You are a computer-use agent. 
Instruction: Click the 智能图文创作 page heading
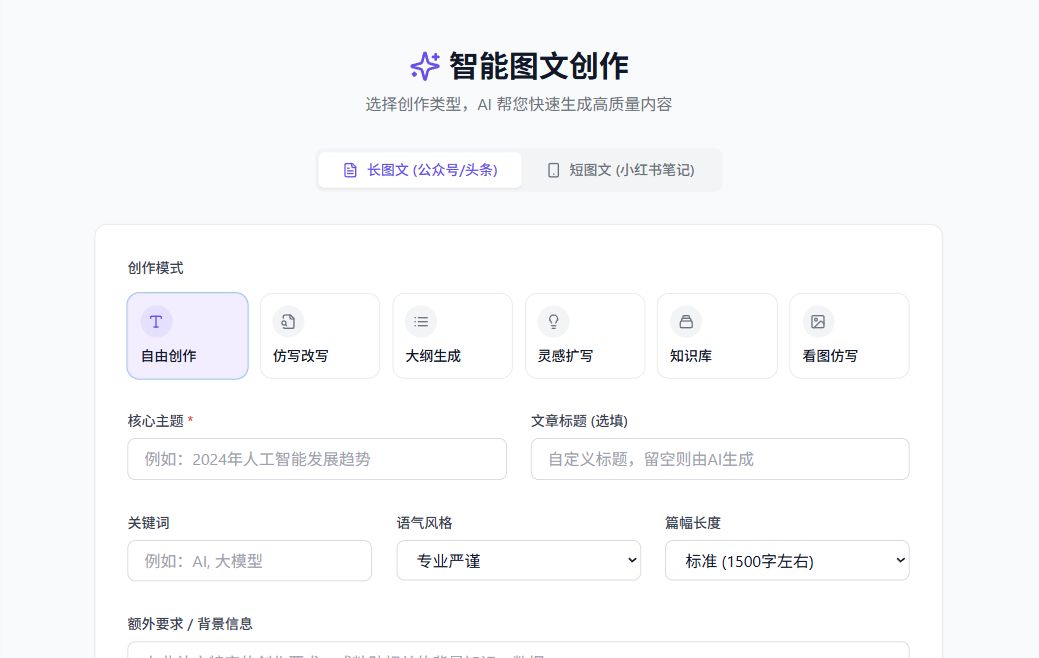pos(539,66)
